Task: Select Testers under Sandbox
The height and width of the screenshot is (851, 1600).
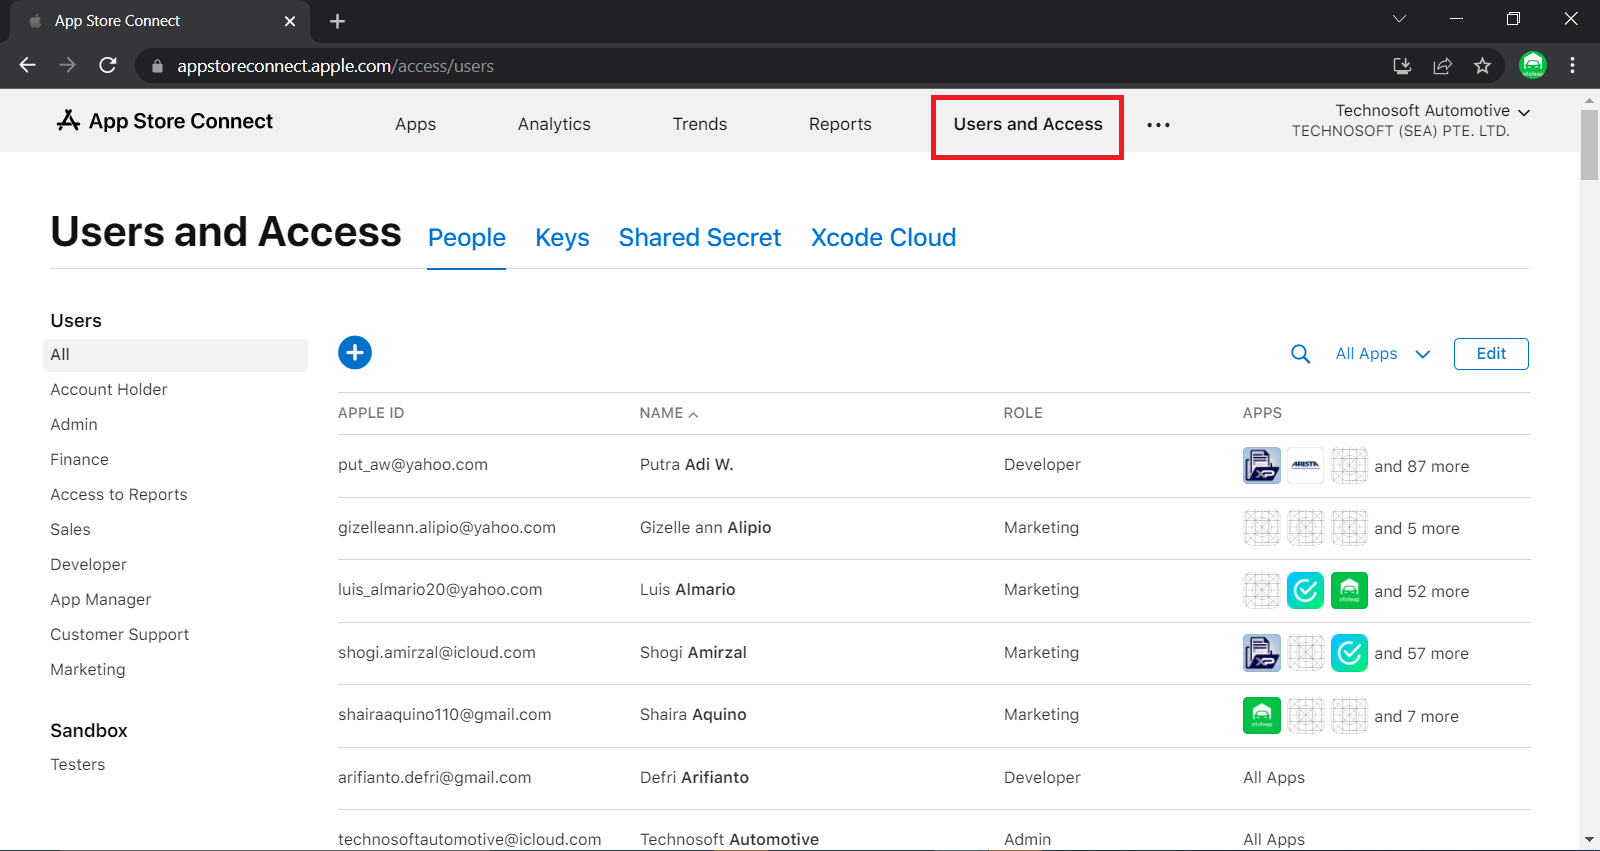Action: [x=78, y=765]
